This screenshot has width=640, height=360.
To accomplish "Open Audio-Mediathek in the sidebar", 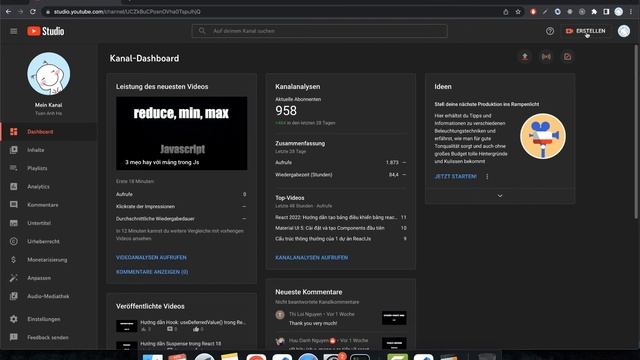I will 49,296.
